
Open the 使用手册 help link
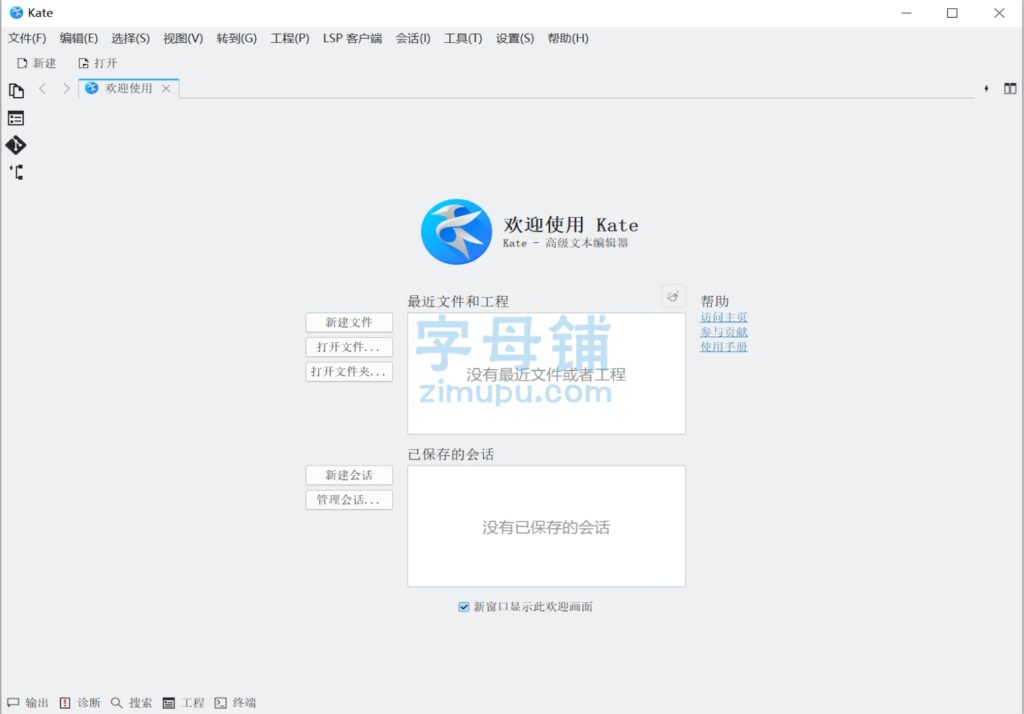[x=724, y=346]
